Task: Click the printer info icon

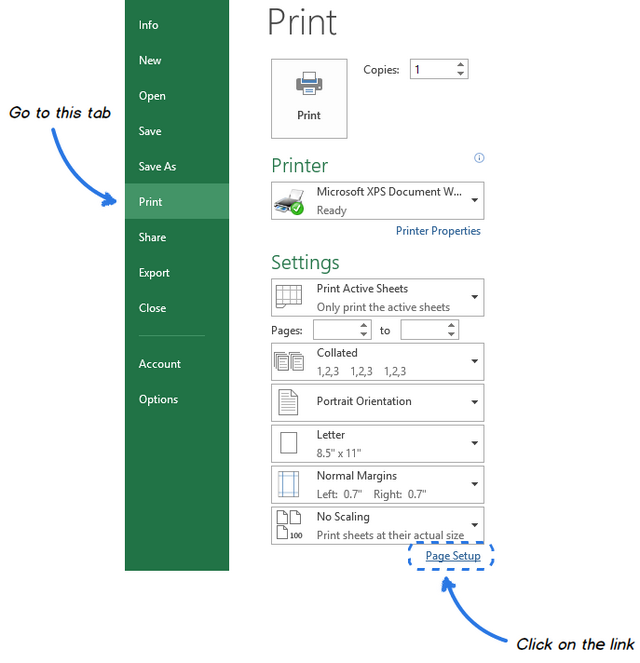Action: [479, 158]
